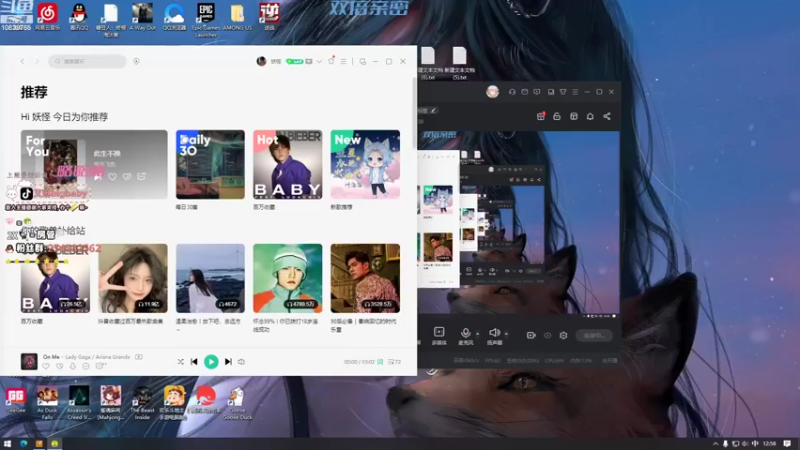Play next on the For You card

[x=98, y=177]
